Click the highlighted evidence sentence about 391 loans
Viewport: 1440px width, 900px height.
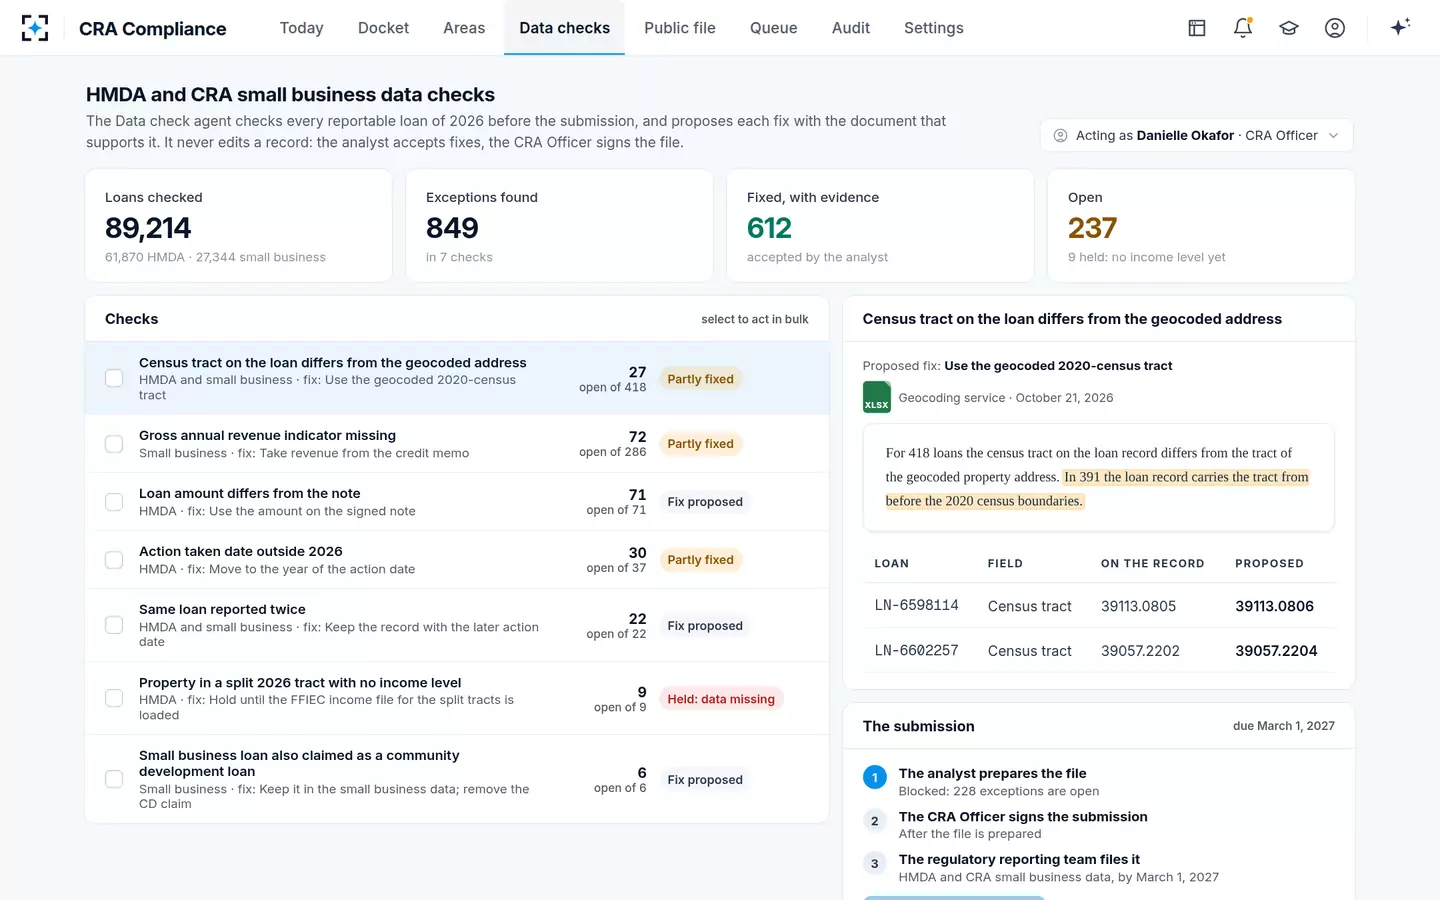tap(1097, 489)
